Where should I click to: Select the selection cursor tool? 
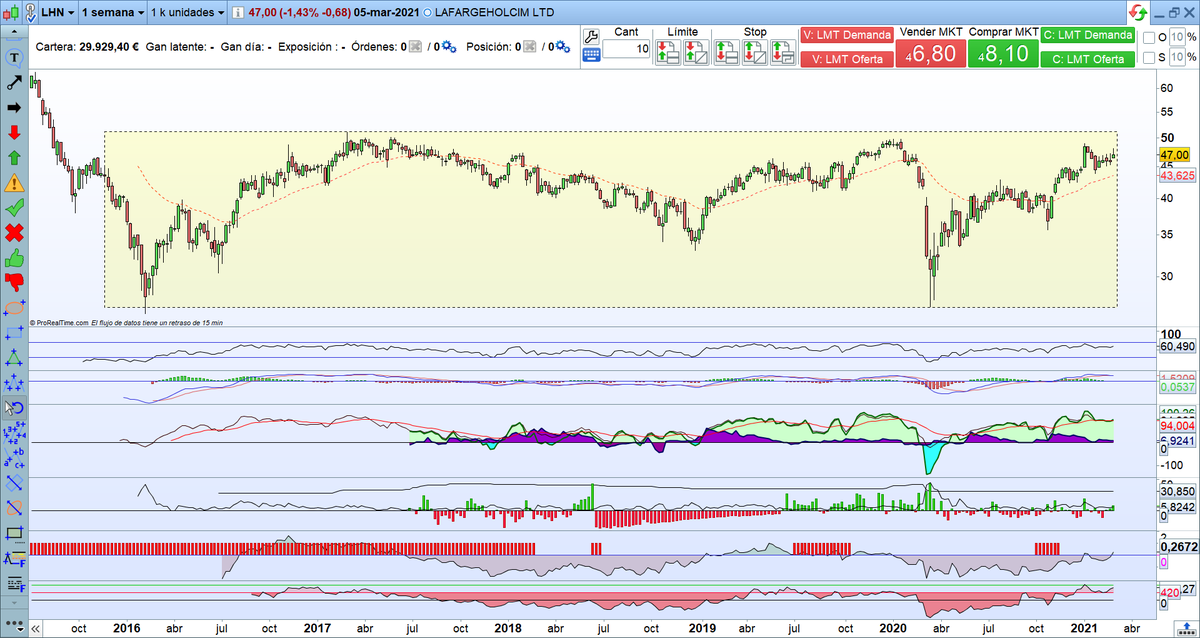(x=14, y=408)
